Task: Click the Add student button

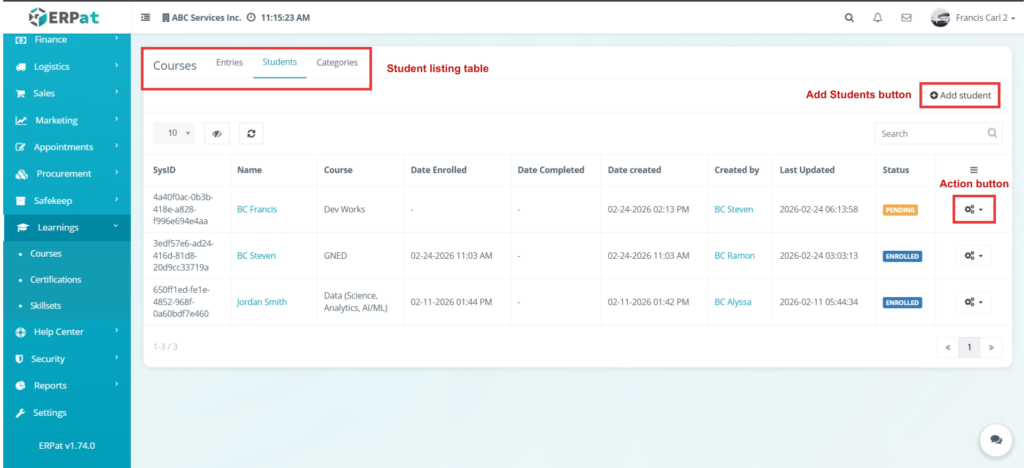Action: click(960, 95)
